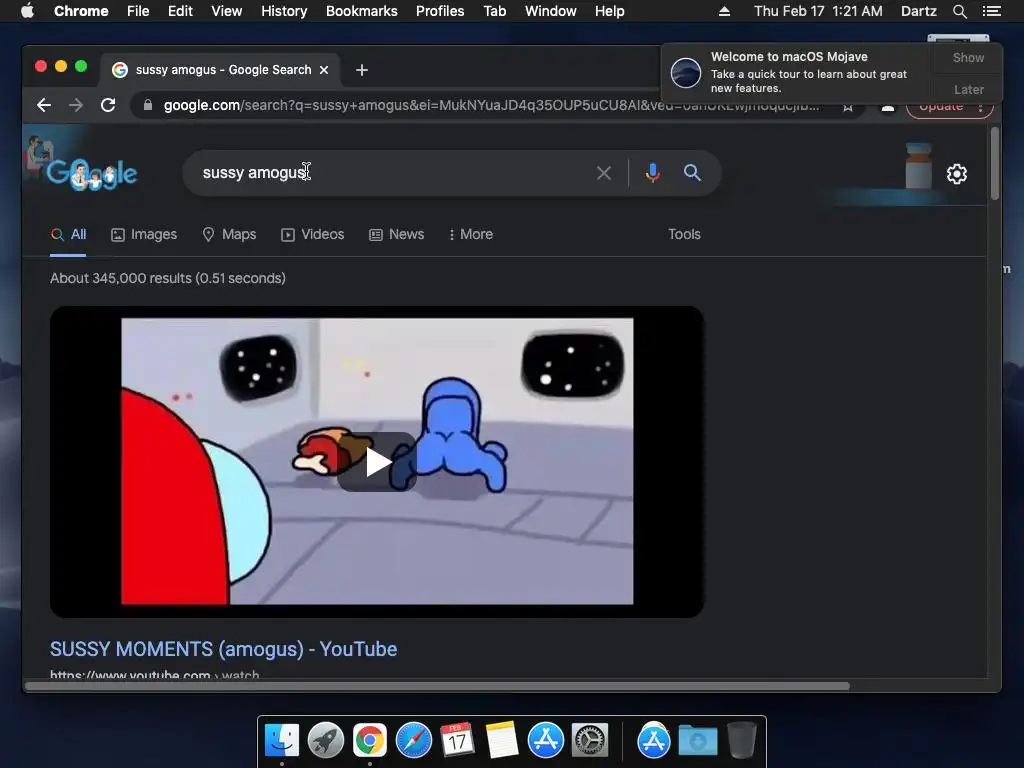Open the Tab menu
Image resolution: width=1024 pixels, height=768 pixels.
coord(494,11)
